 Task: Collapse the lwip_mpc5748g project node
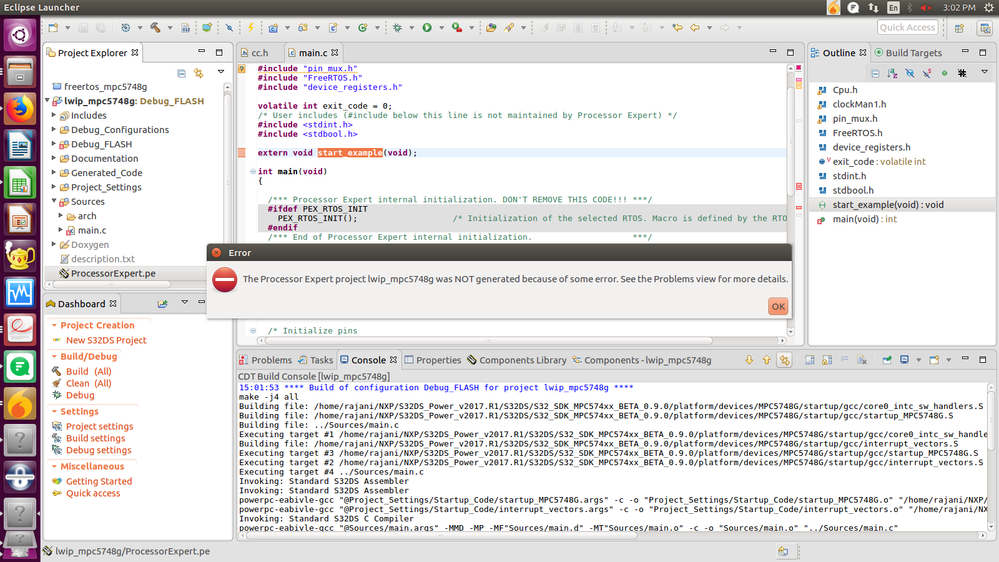coord(47,101)
